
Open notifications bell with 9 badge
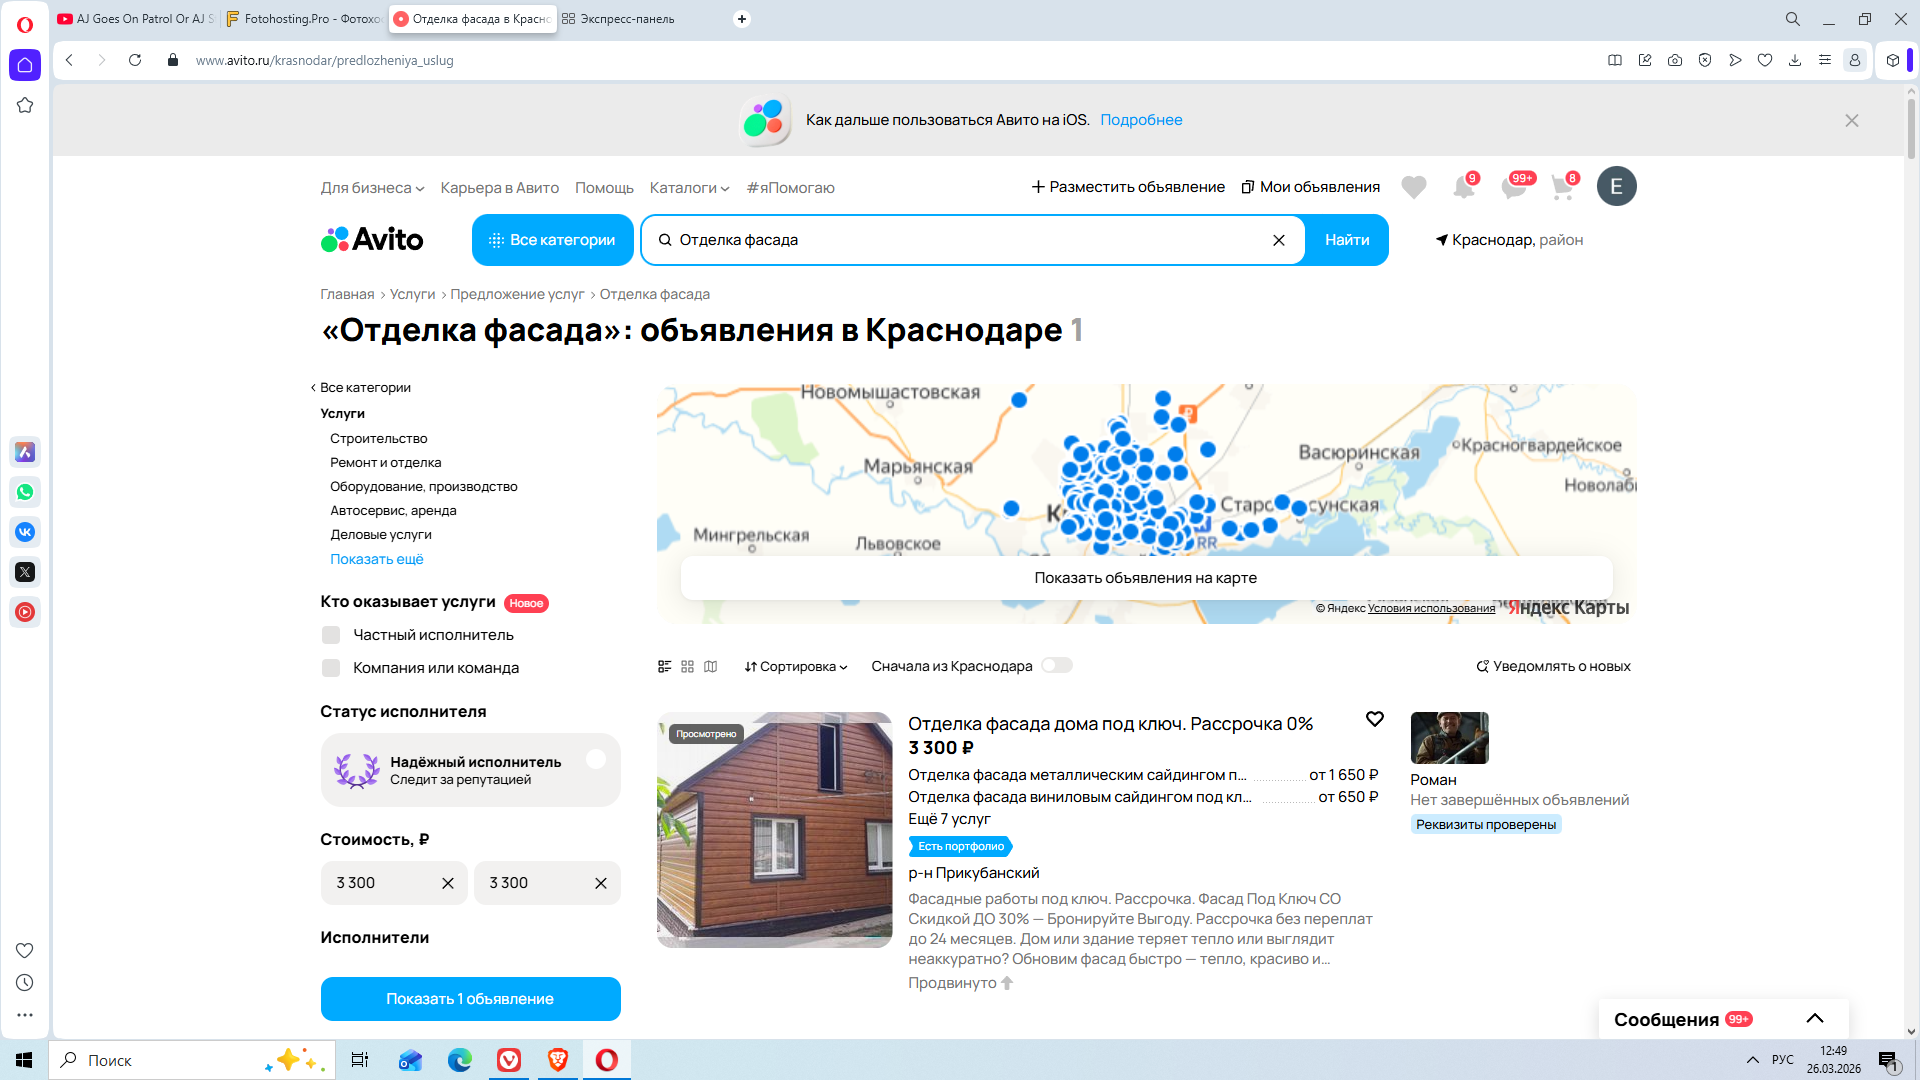click(1463, 187)
